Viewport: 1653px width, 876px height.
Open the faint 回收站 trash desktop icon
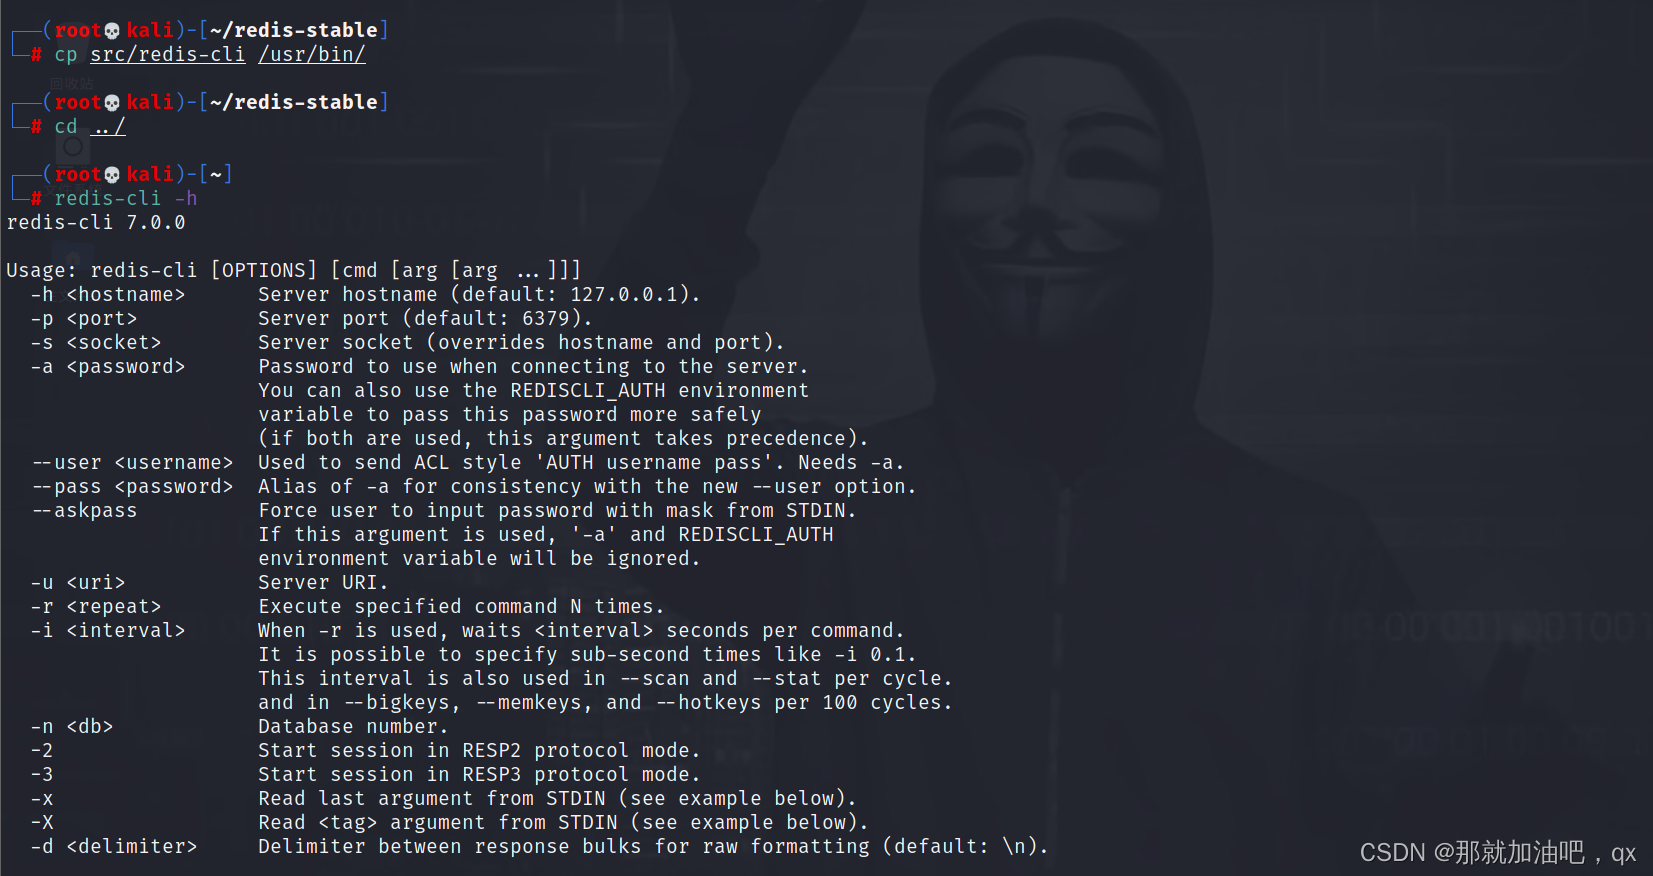click(71, 83)
